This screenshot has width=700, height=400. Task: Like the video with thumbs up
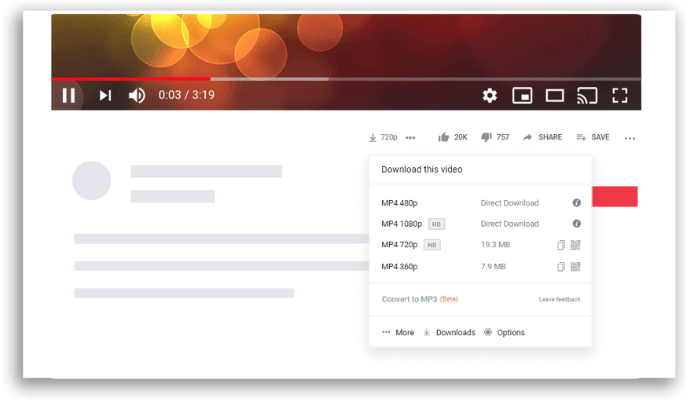[x=443, y=137]
